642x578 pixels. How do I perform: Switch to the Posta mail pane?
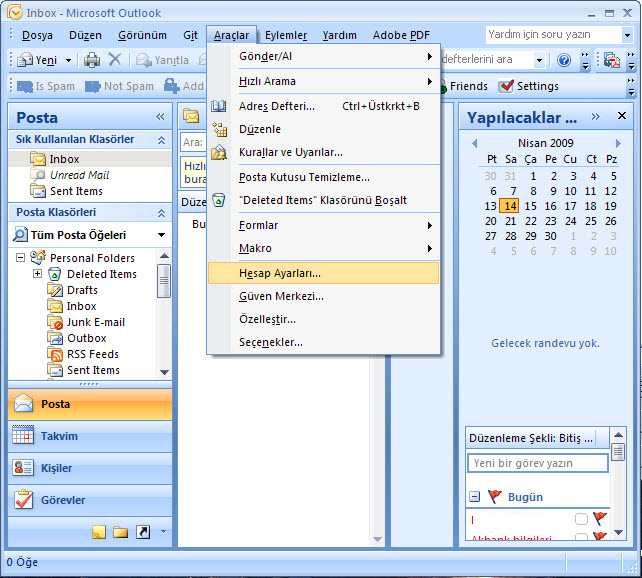[x=90, y=404]
